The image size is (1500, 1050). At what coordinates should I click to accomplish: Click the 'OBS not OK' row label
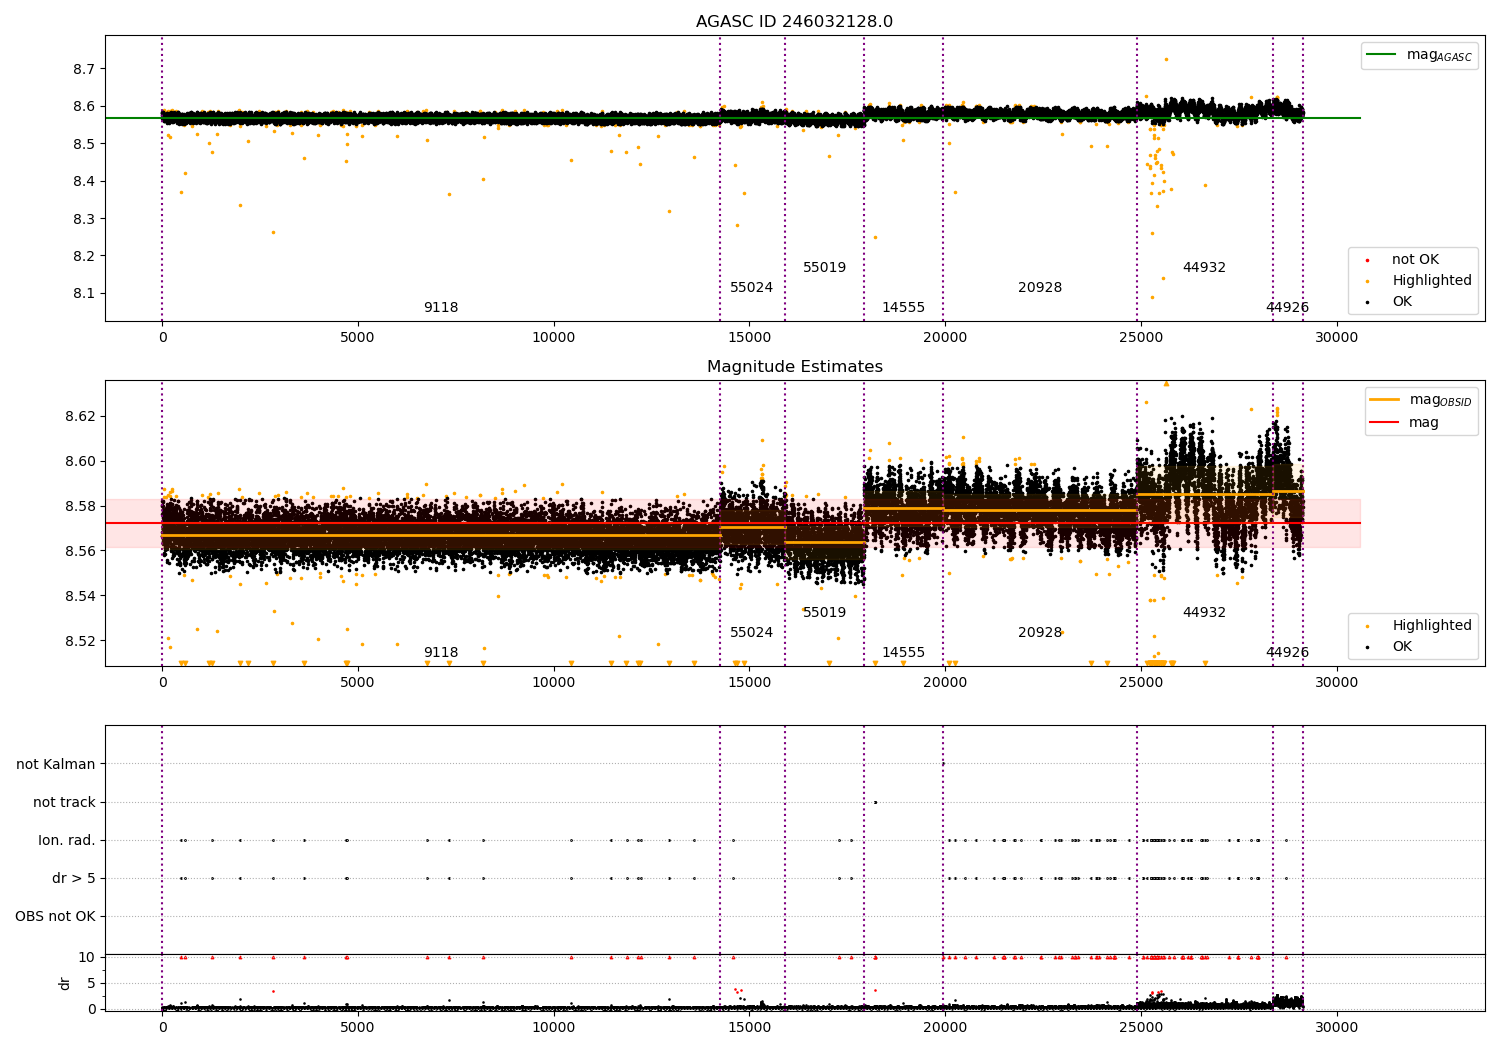click(x=55, y=917)
